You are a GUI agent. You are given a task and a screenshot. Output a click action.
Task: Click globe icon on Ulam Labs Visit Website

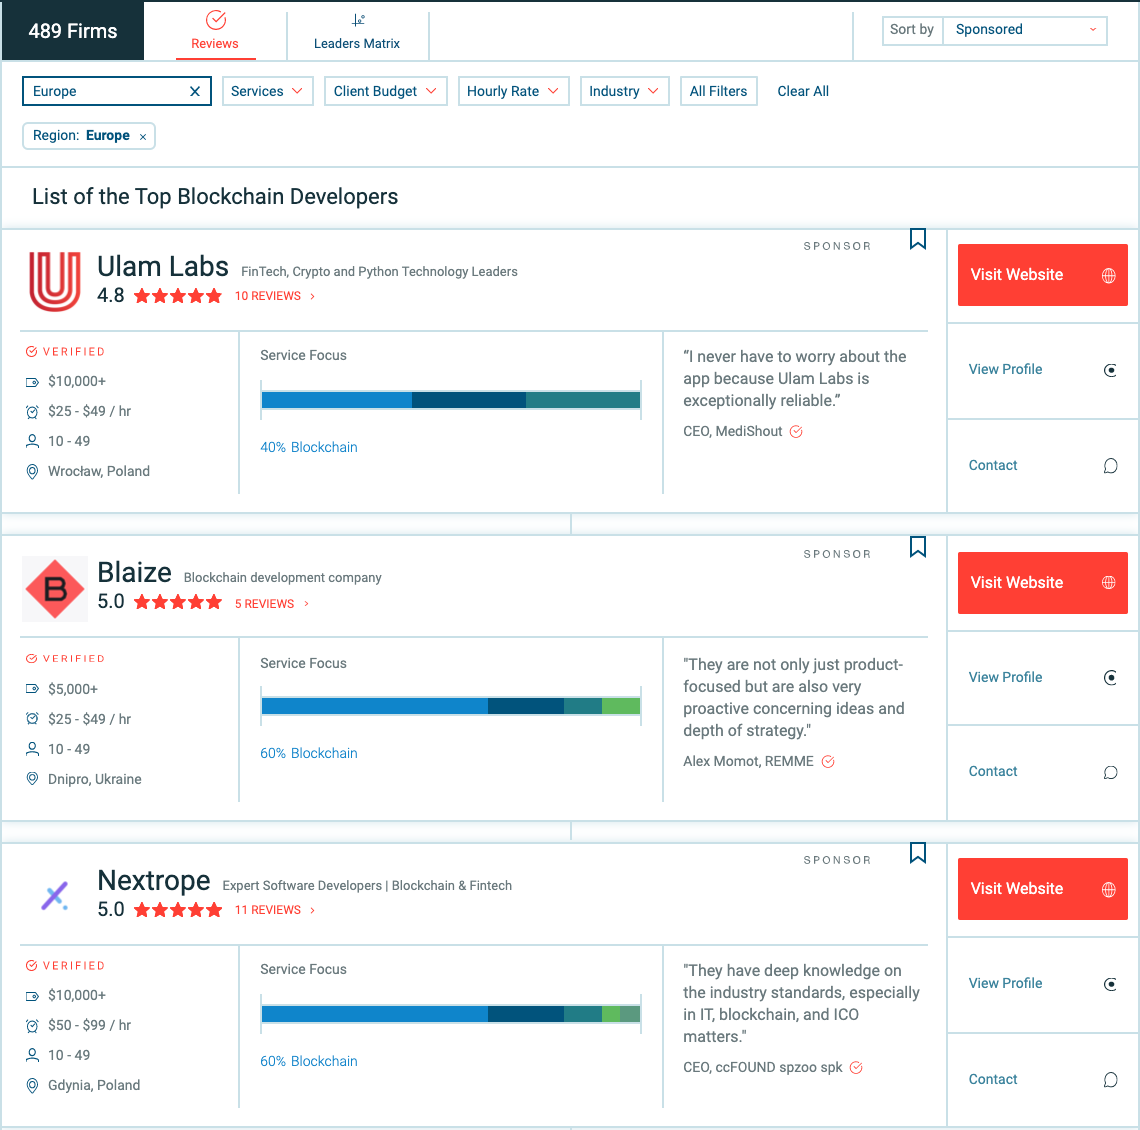tap(1109, 276)
